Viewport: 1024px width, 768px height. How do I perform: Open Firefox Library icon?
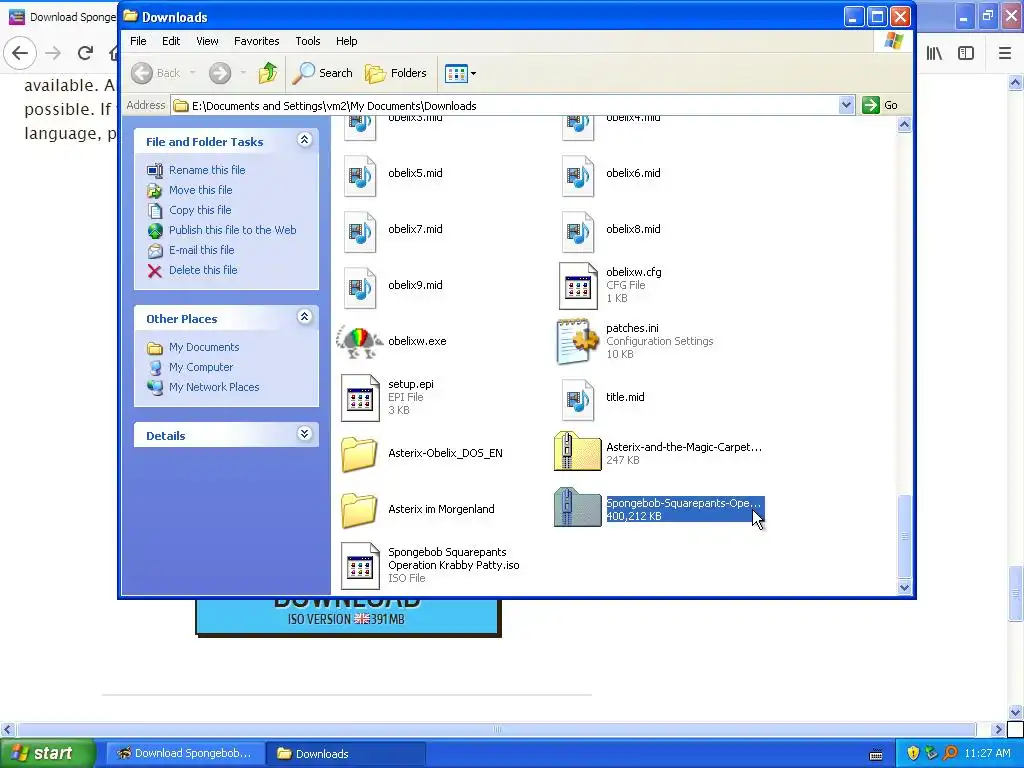point(935,53)
